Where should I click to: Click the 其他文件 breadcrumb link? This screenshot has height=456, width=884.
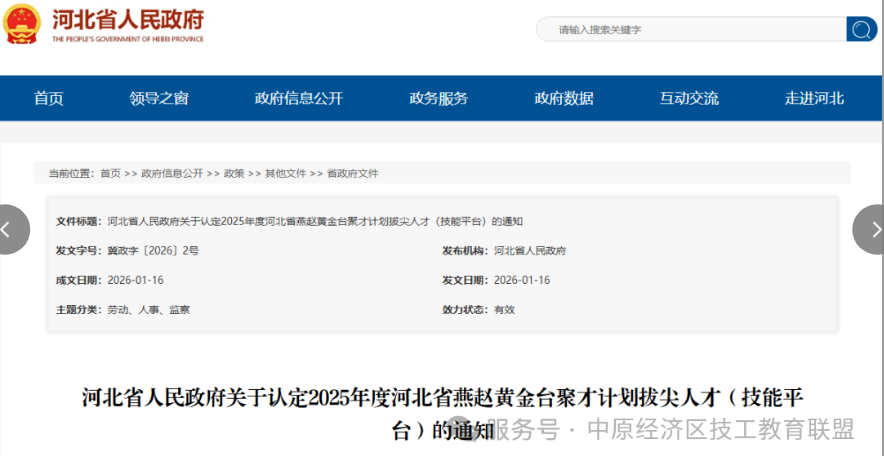coord(285,173)
